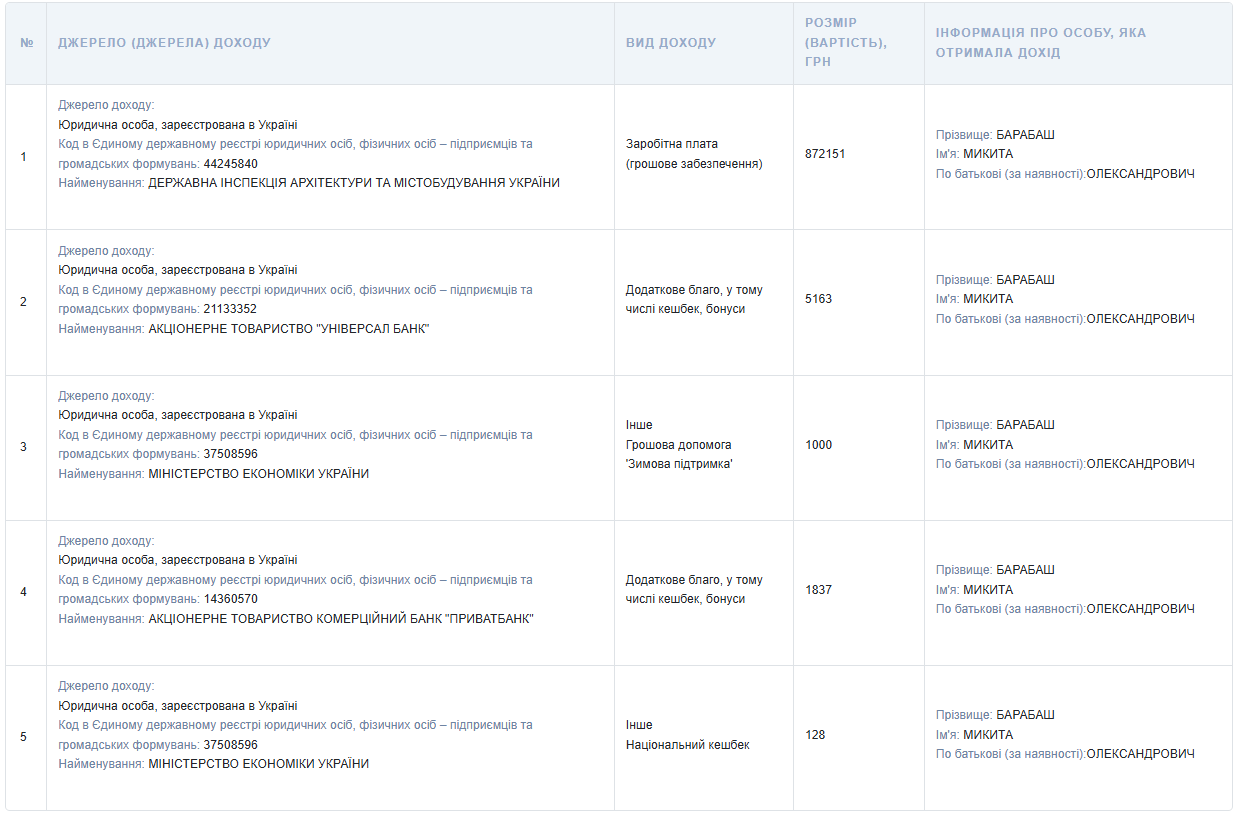This screenshot has height=815, width=1239.
Task: Click the 1000 amount cell
Action: point(818,445)
